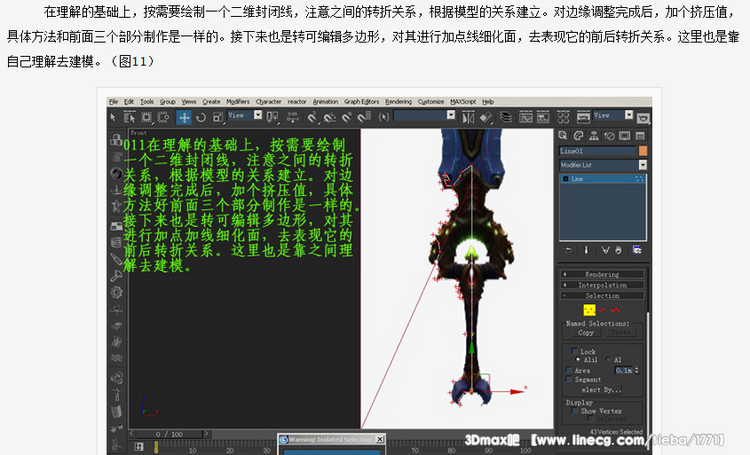Click the Quick Render teapot icon

pos(643,117)
